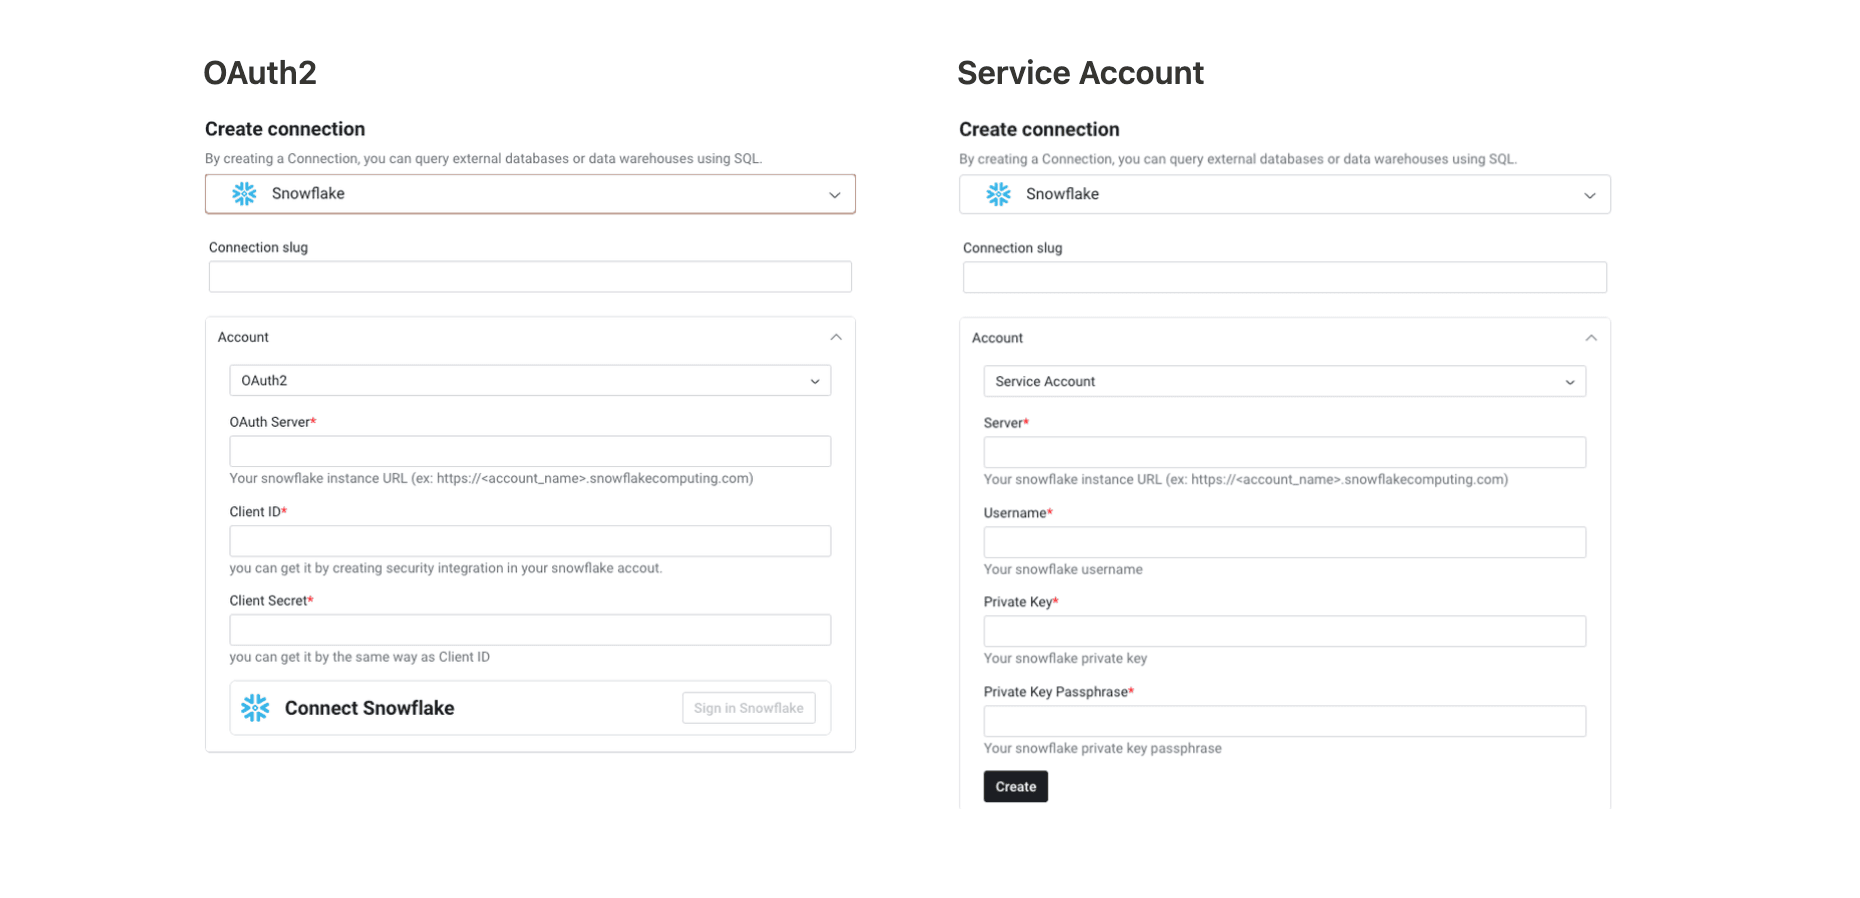
Task: Focus the Private Key Passphrase field
Action: pos(1284,721)
